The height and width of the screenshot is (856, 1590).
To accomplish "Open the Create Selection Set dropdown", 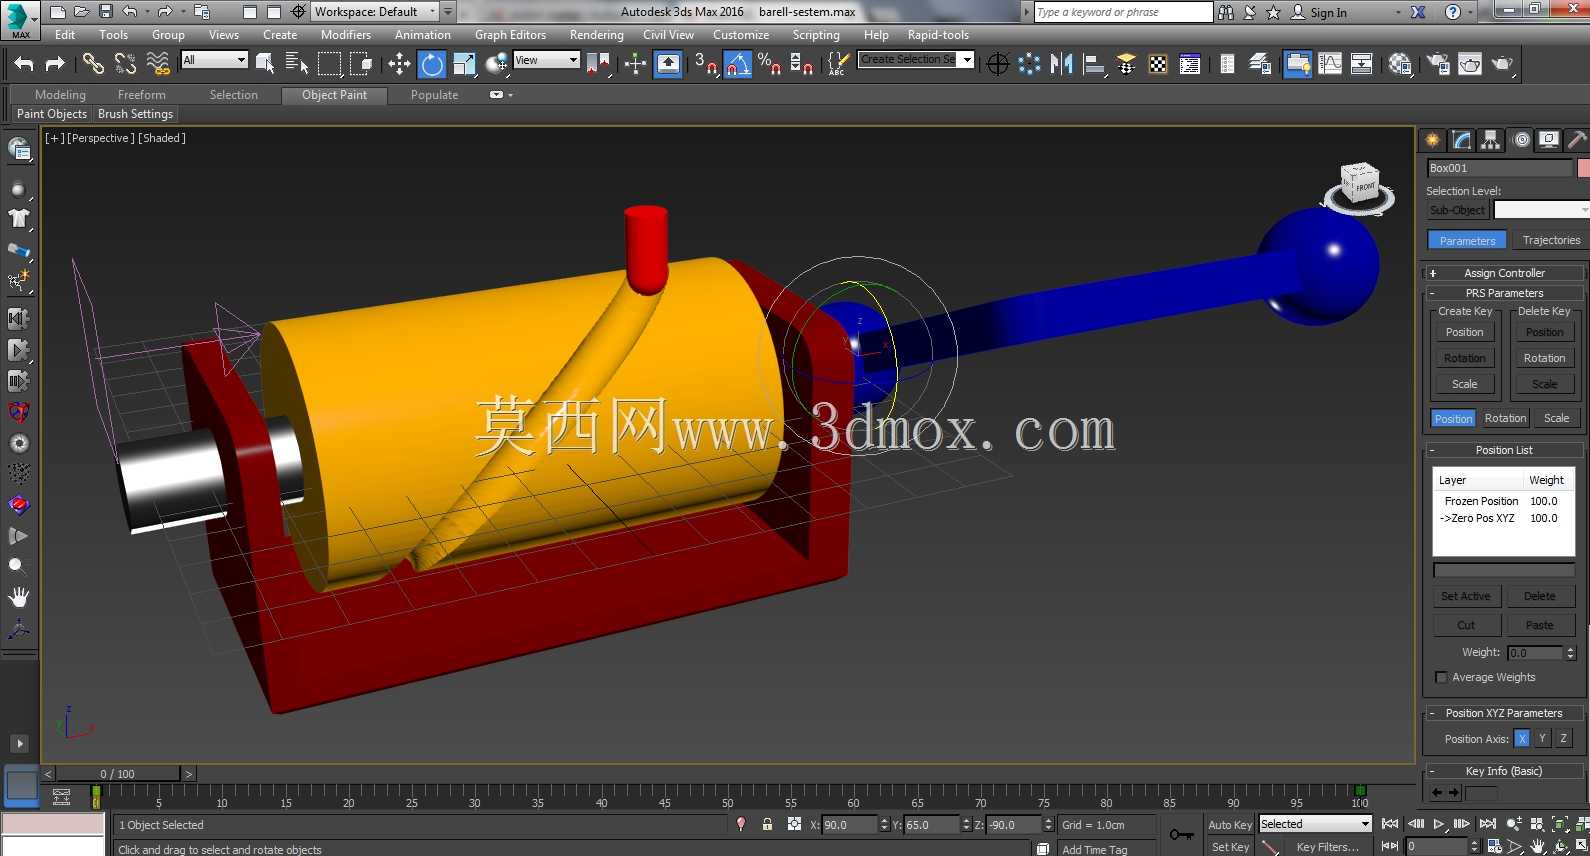I will [x=916, y=60].
